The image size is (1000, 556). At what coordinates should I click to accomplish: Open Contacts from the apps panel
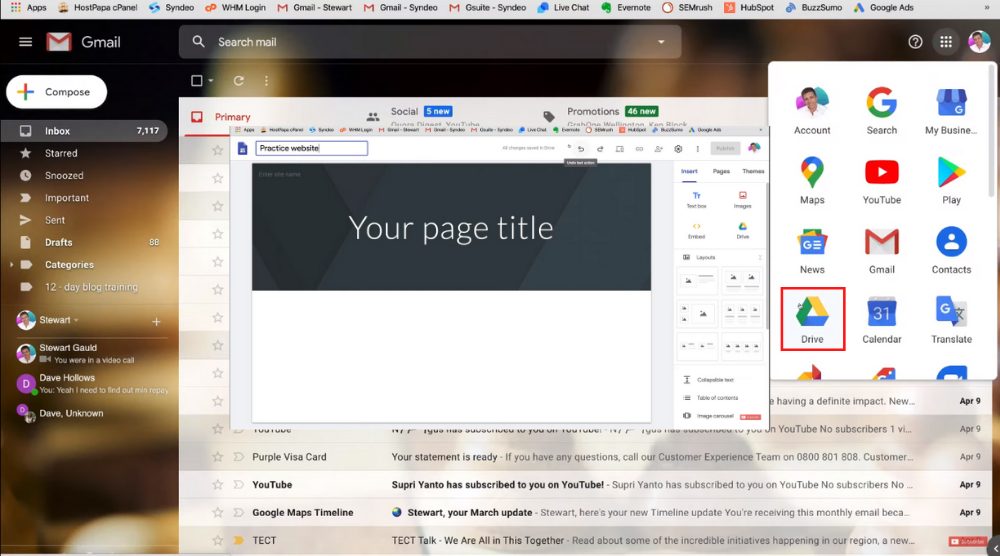point(951,250)
